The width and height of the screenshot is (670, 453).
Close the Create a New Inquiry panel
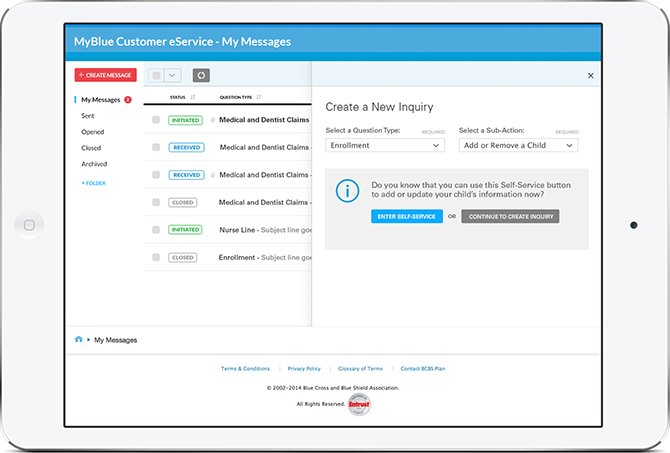[x=591, y=76]
